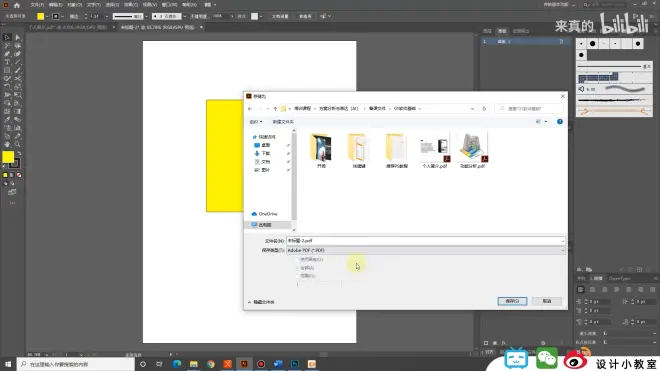Select the Type tool
This screenshot has width=660, height=371.
click(7, 62)
